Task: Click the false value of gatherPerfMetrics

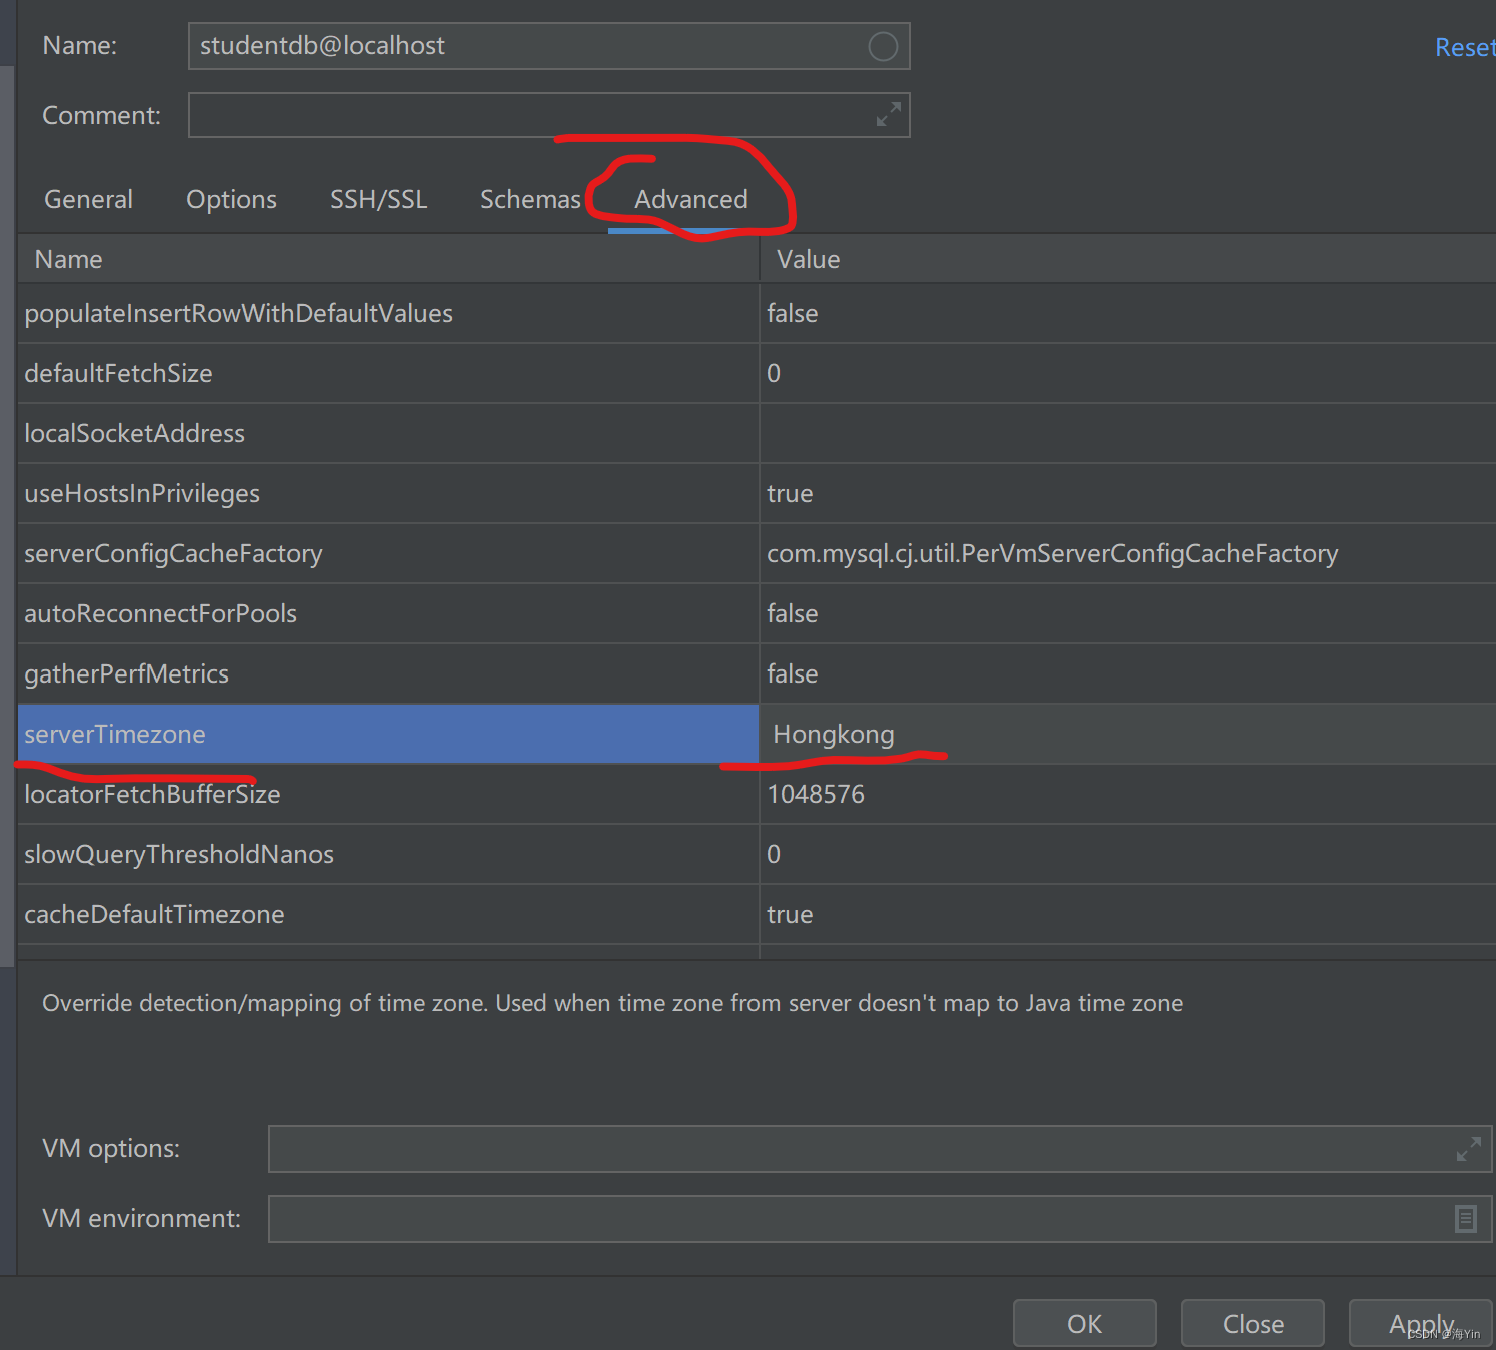Action: point(1128,673)
